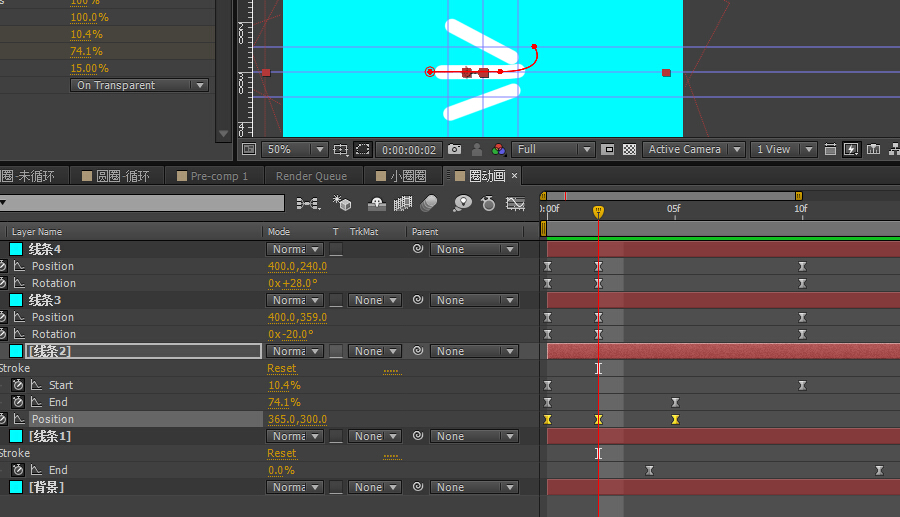Toggle the draft 3D icon

coord(342,203)
